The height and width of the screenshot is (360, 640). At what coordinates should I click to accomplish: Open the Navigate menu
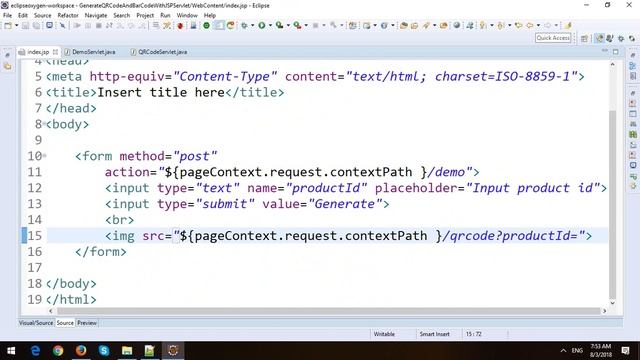click(96, 16)
